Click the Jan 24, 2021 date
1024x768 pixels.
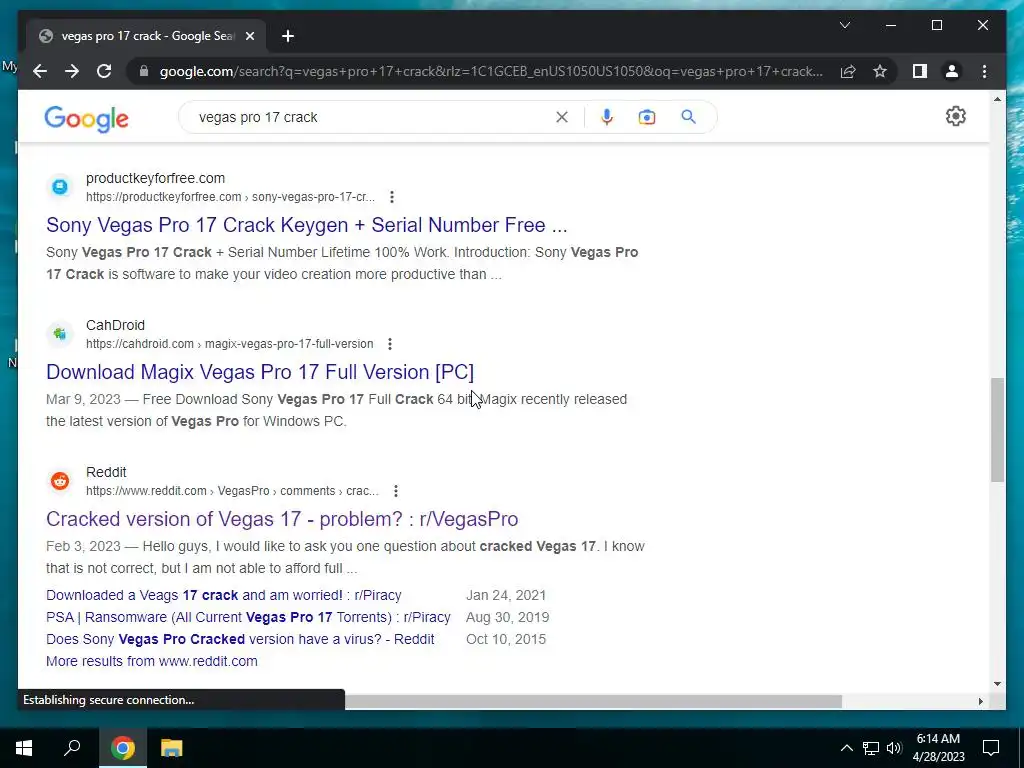pyautogui.click(x=505, y=595)
